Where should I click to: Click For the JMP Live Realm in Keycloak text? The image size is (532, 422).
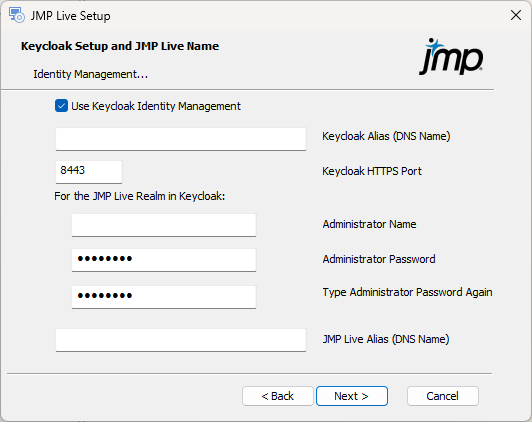point(139,196)
